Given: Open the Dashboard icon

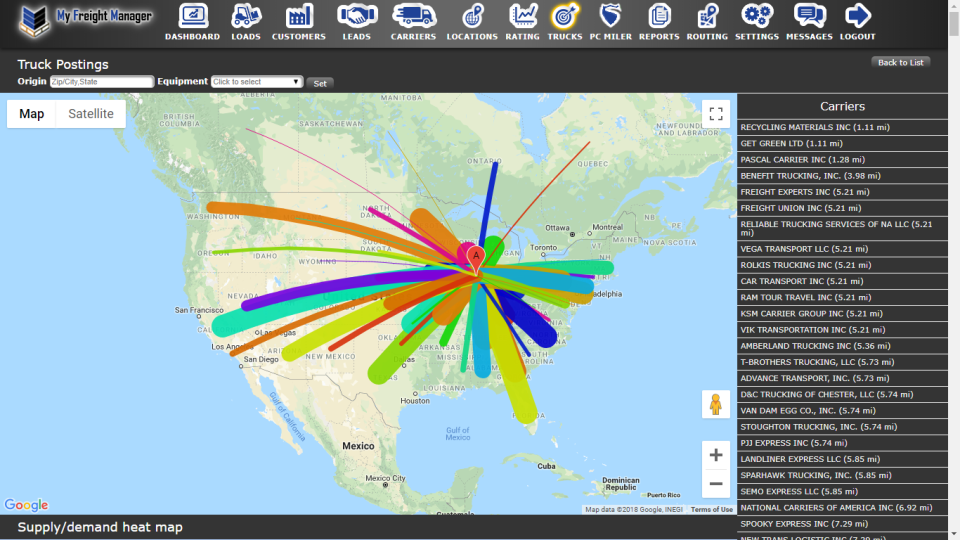Looking at the screenshot, I should (x=193, y=16).
